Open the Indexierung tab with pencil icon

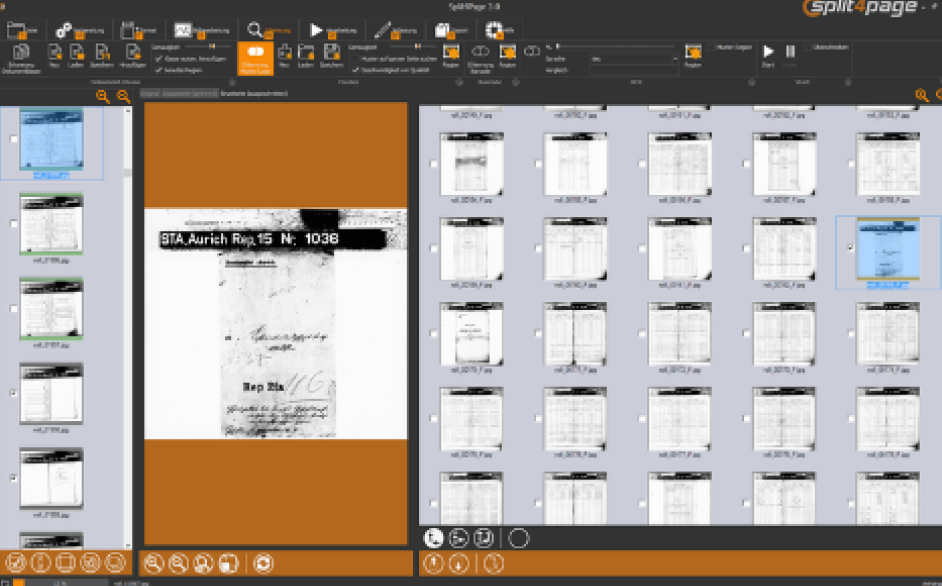pyautogui.click(x=395, y=29)
